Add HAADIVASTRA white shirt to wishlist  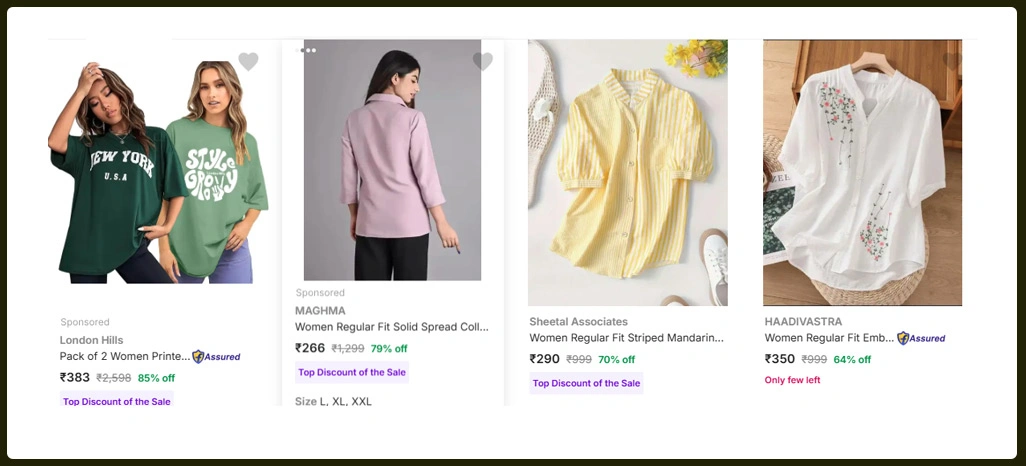pyautogui.click(x=952, y=62)
